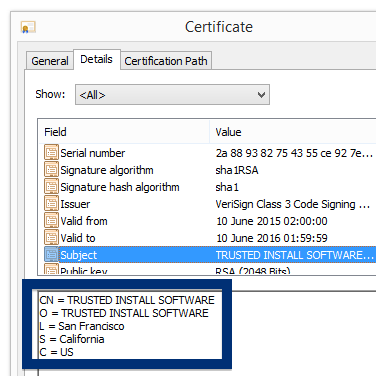Click the C = US line
This screenshot has height=376, width=376.
coord(56,352)
